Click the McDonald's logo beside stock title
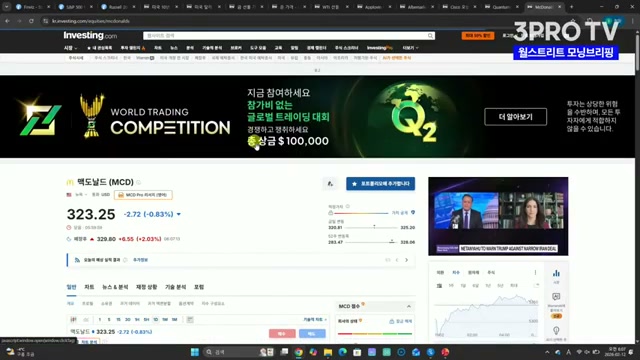This screenshot has width=640, height=360. (70, 182)
